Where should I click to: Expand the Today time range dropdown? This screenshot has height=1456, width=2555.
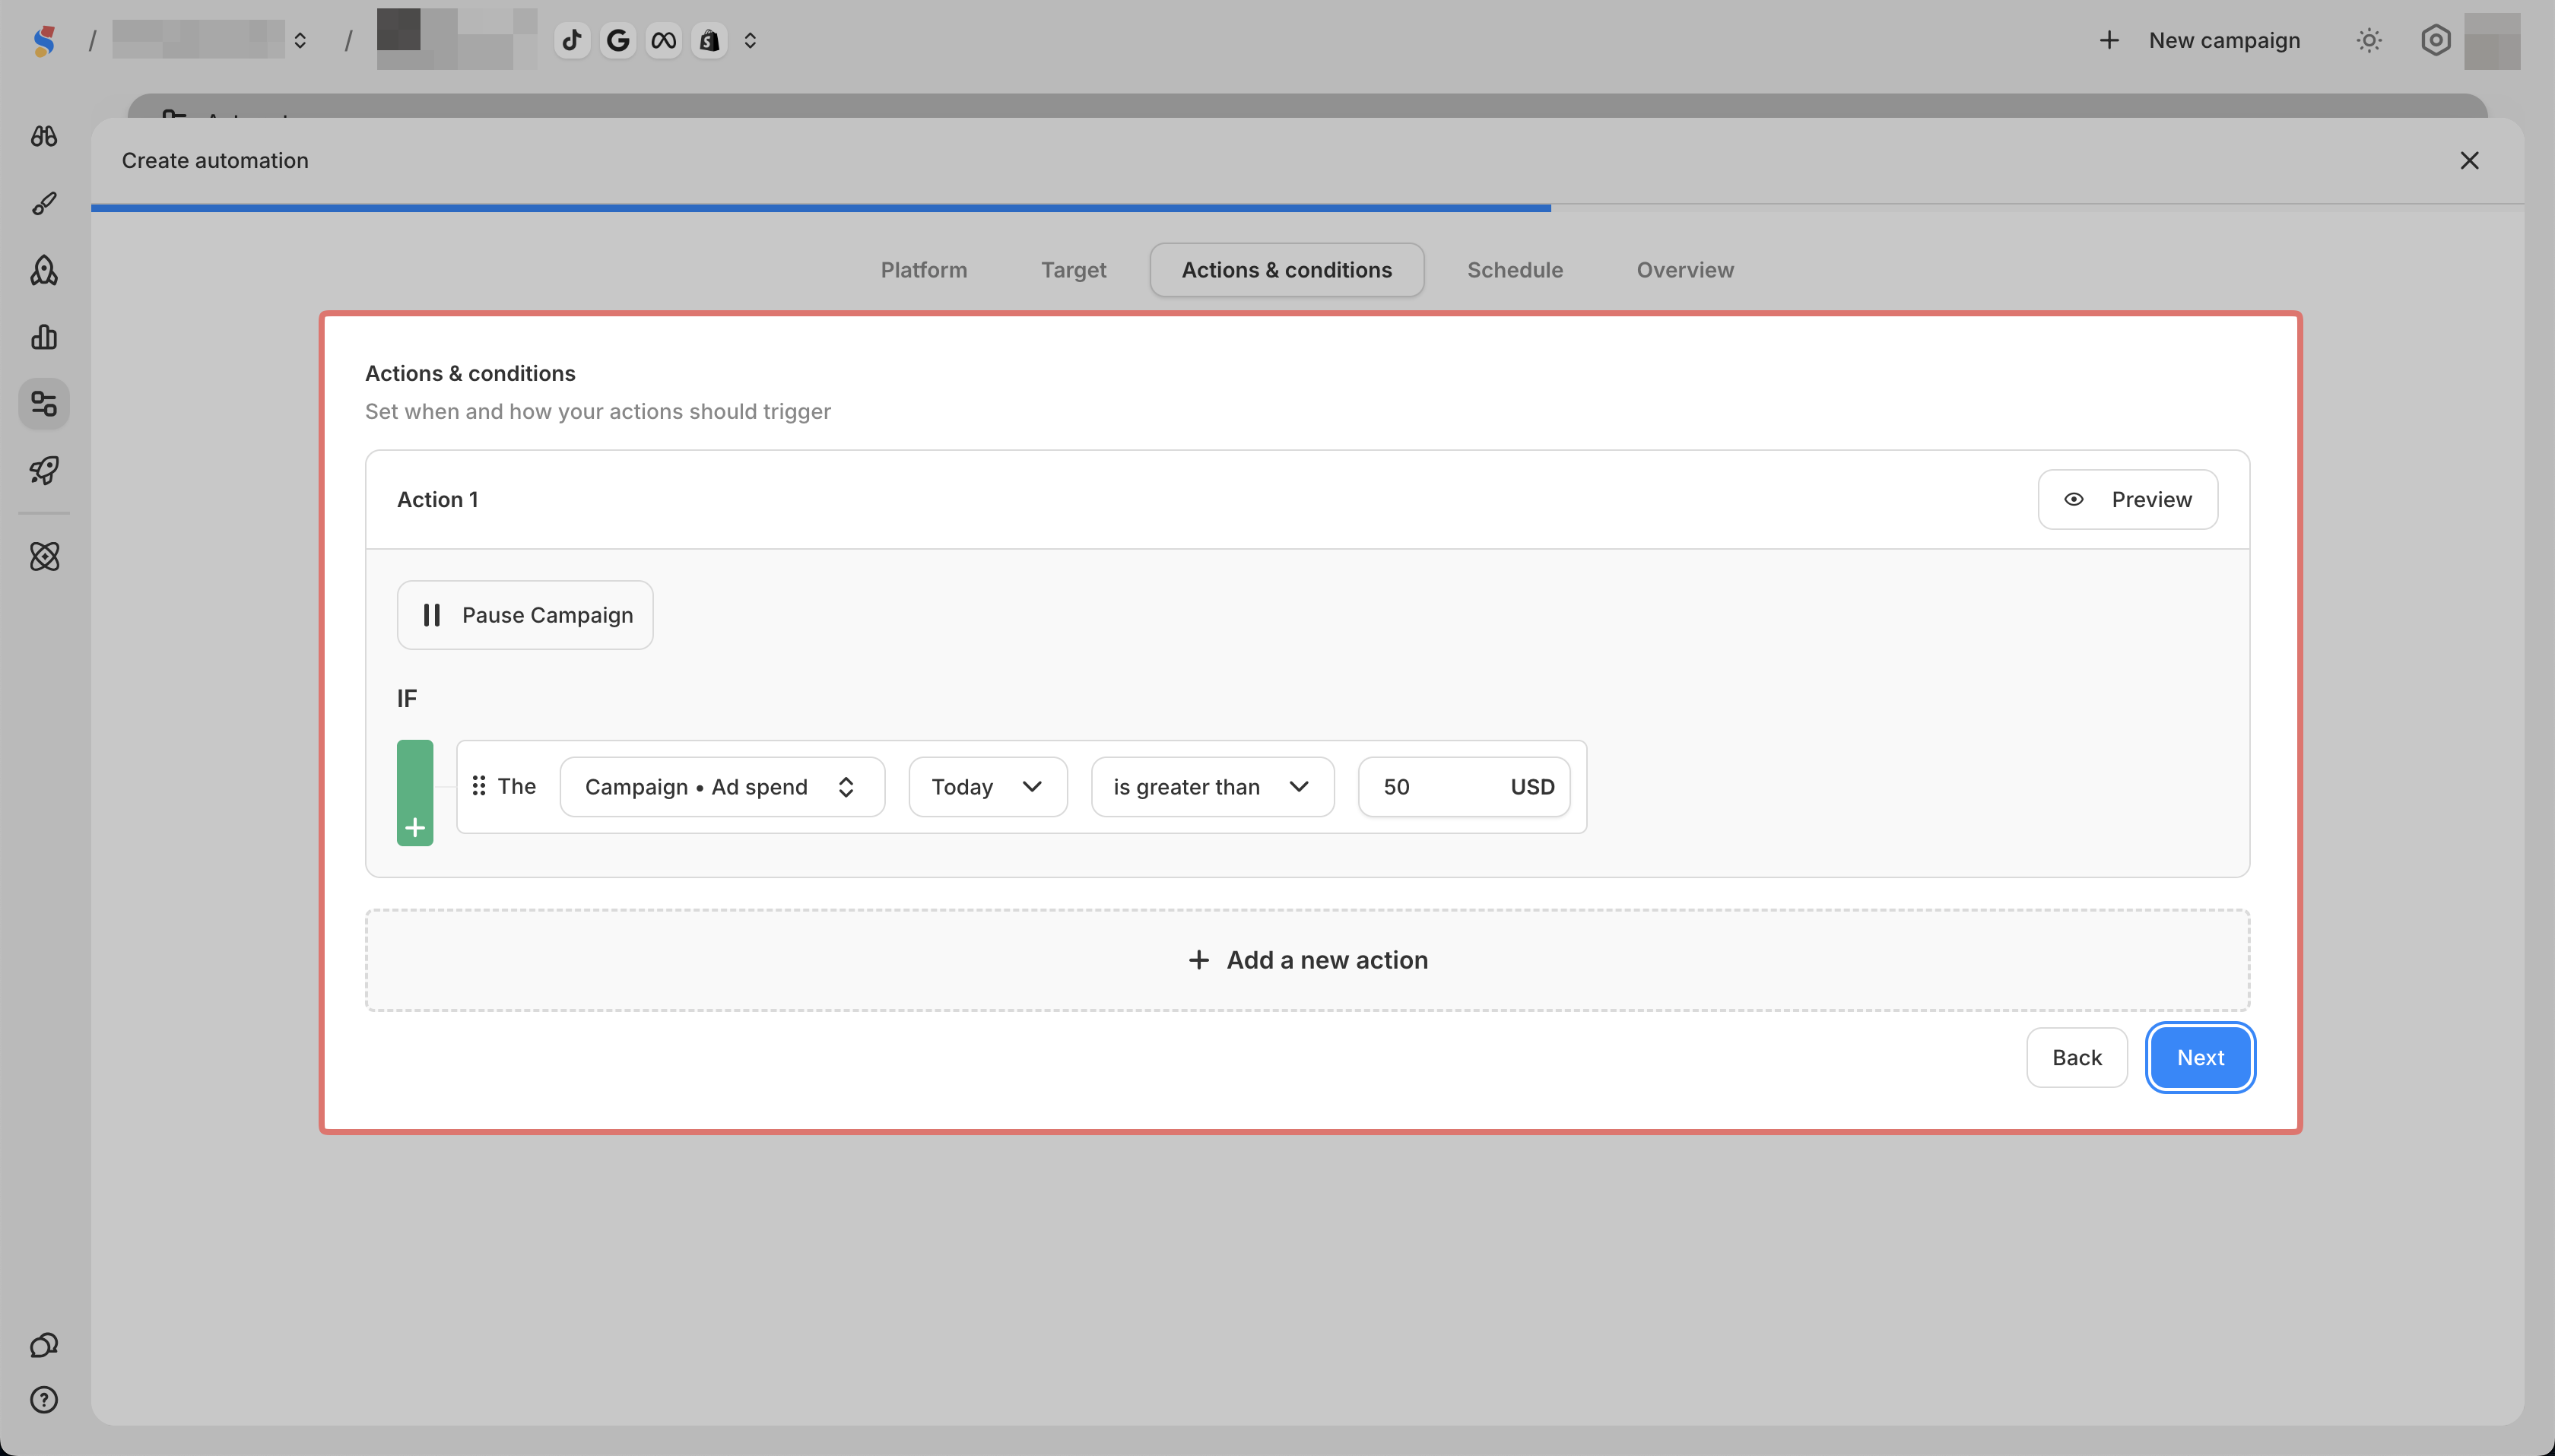click(987, 787)
